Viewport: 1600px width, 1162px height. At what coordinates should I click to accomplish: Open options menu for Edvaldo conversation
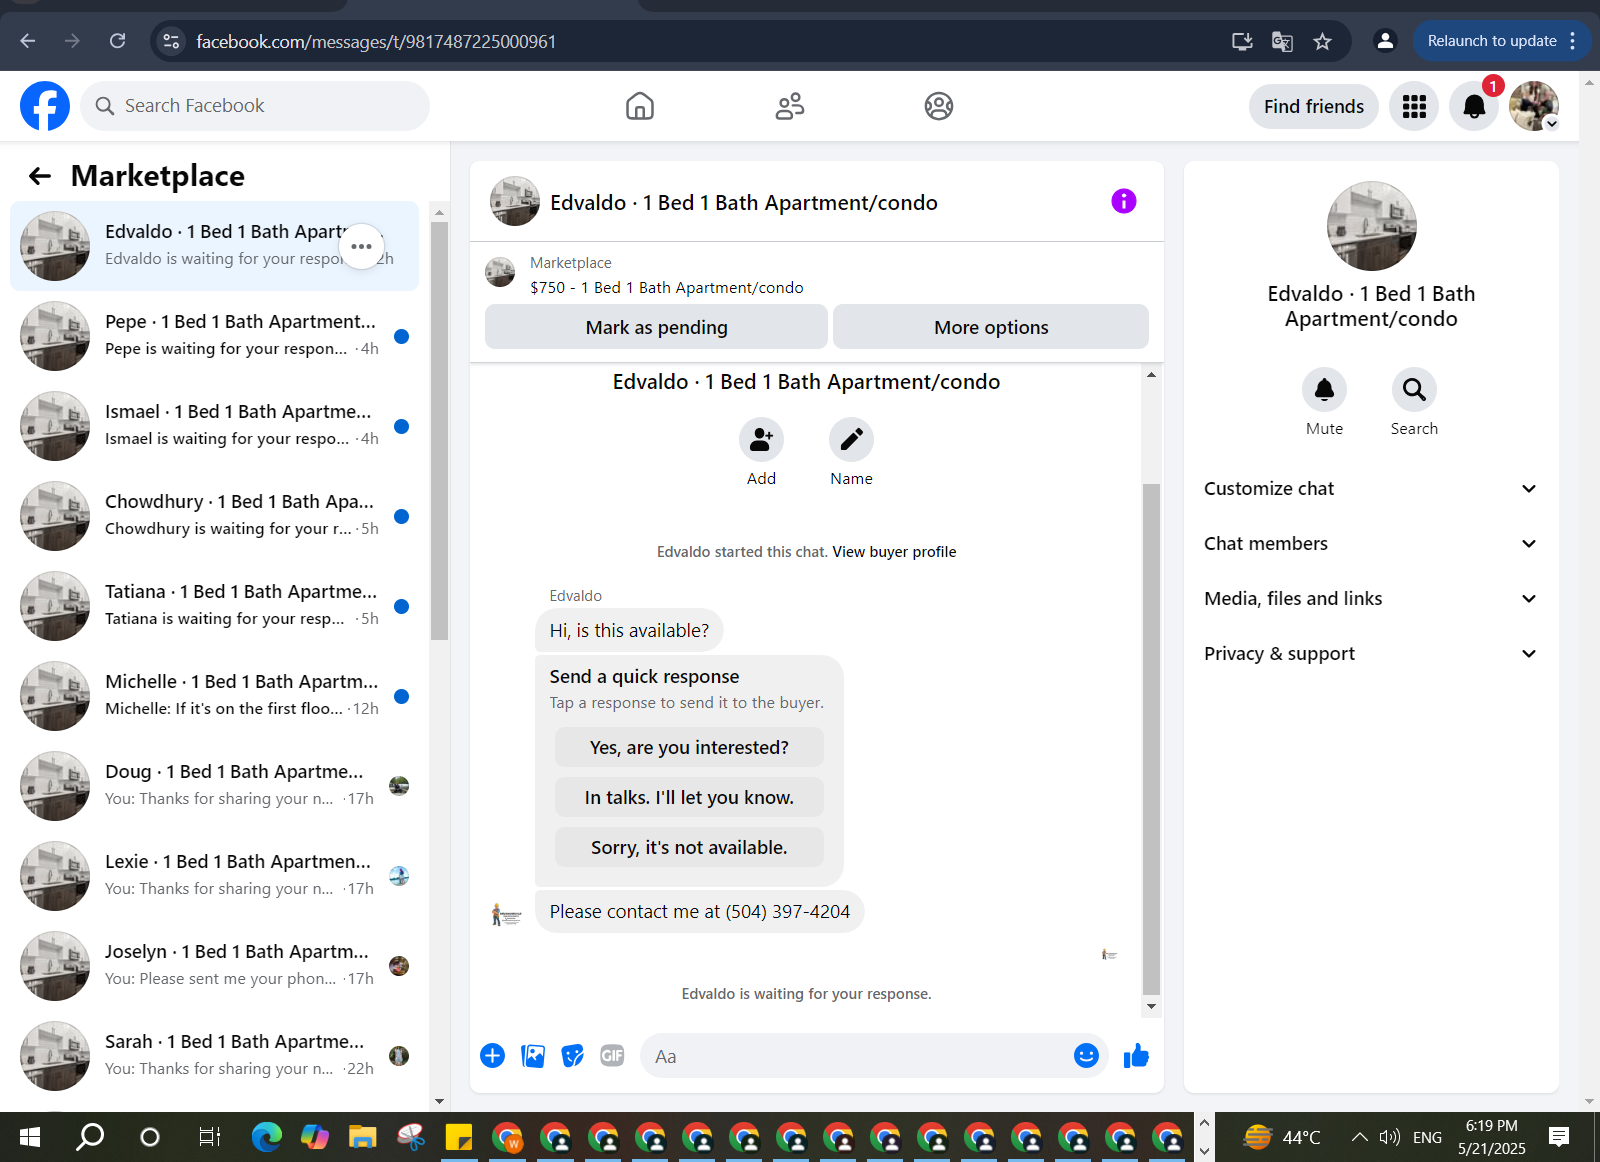pyautogui.click(x=362, y=246)
